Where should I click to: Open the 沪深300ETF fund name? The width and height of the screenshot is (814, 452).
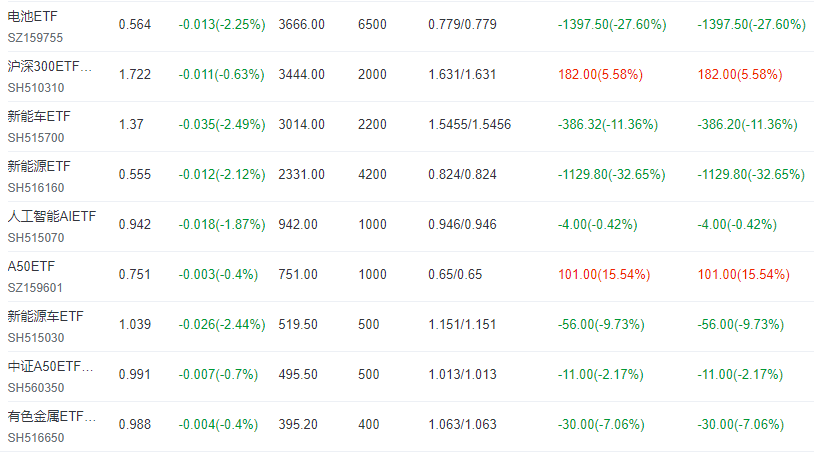coord(49,66)
